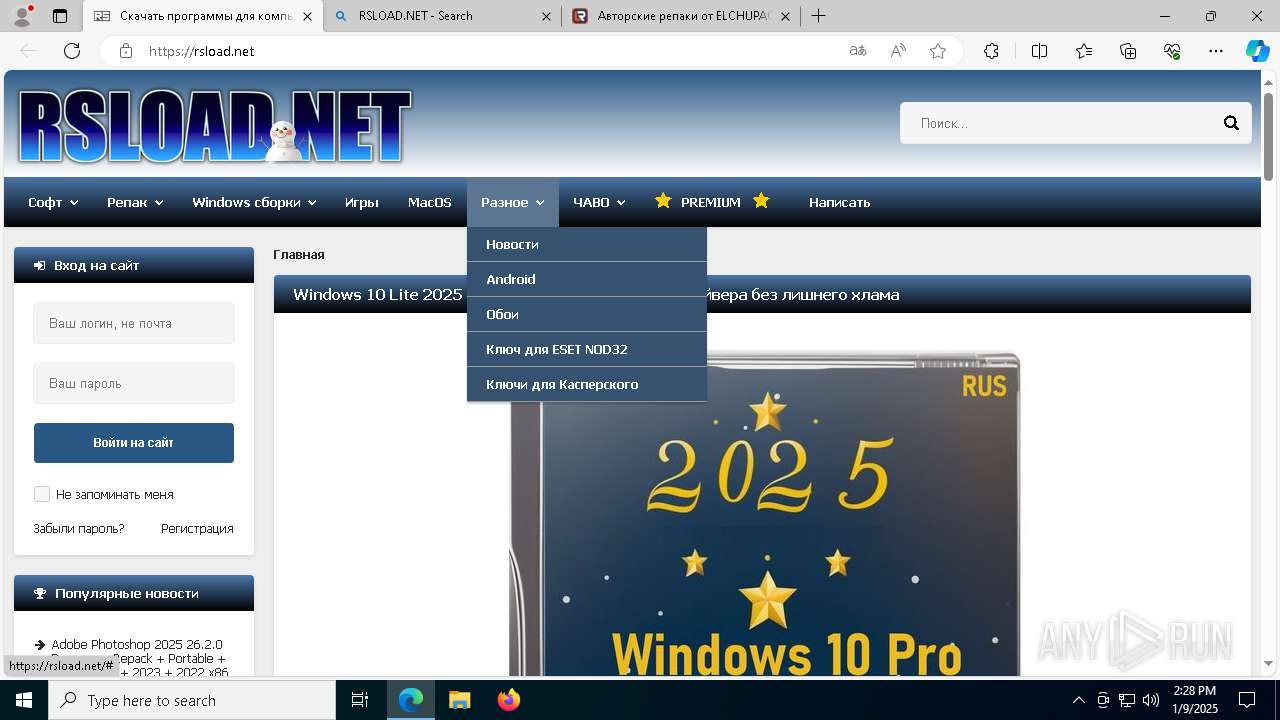This screenshot has width=1280, height=720.
Task: Open the favorites list icon
Action: click(1084, 51)
